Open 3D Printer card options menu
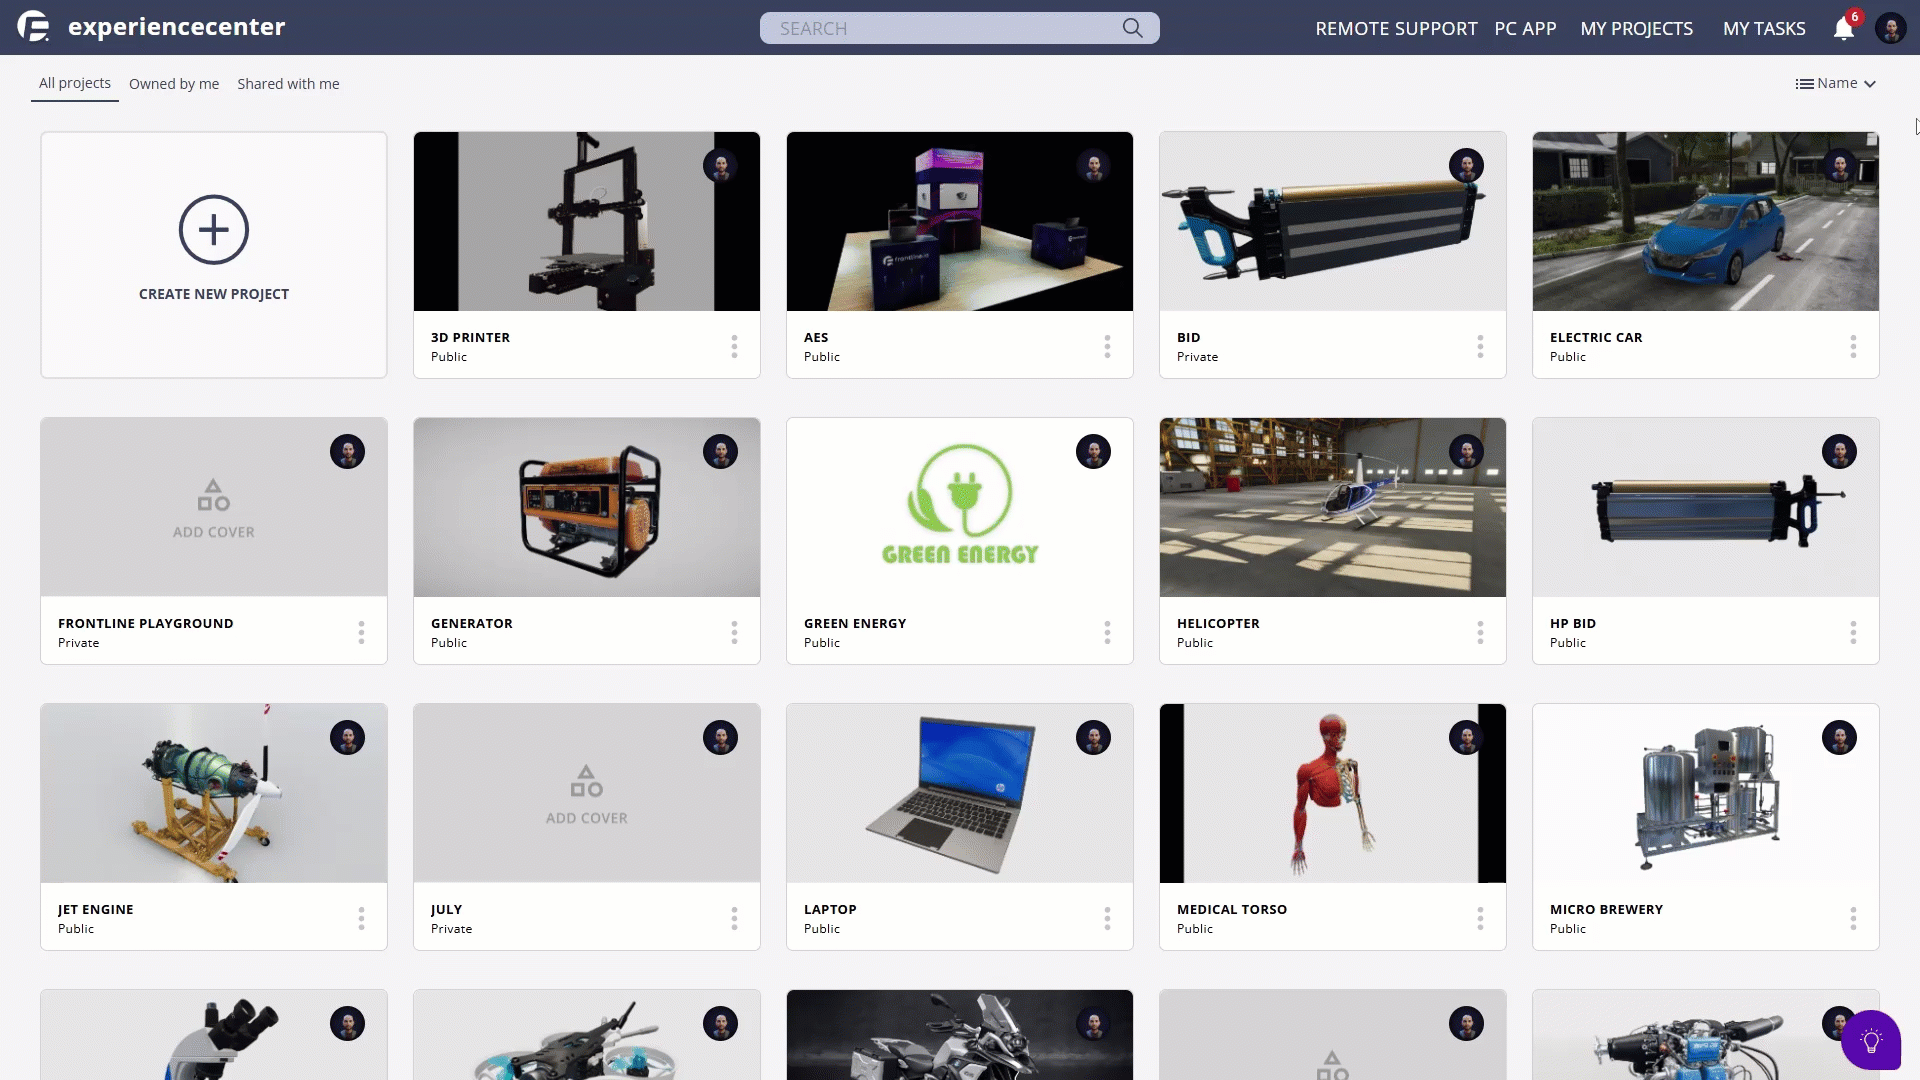Viewport: 1920px width, 1080px height. tap(734, 346)
